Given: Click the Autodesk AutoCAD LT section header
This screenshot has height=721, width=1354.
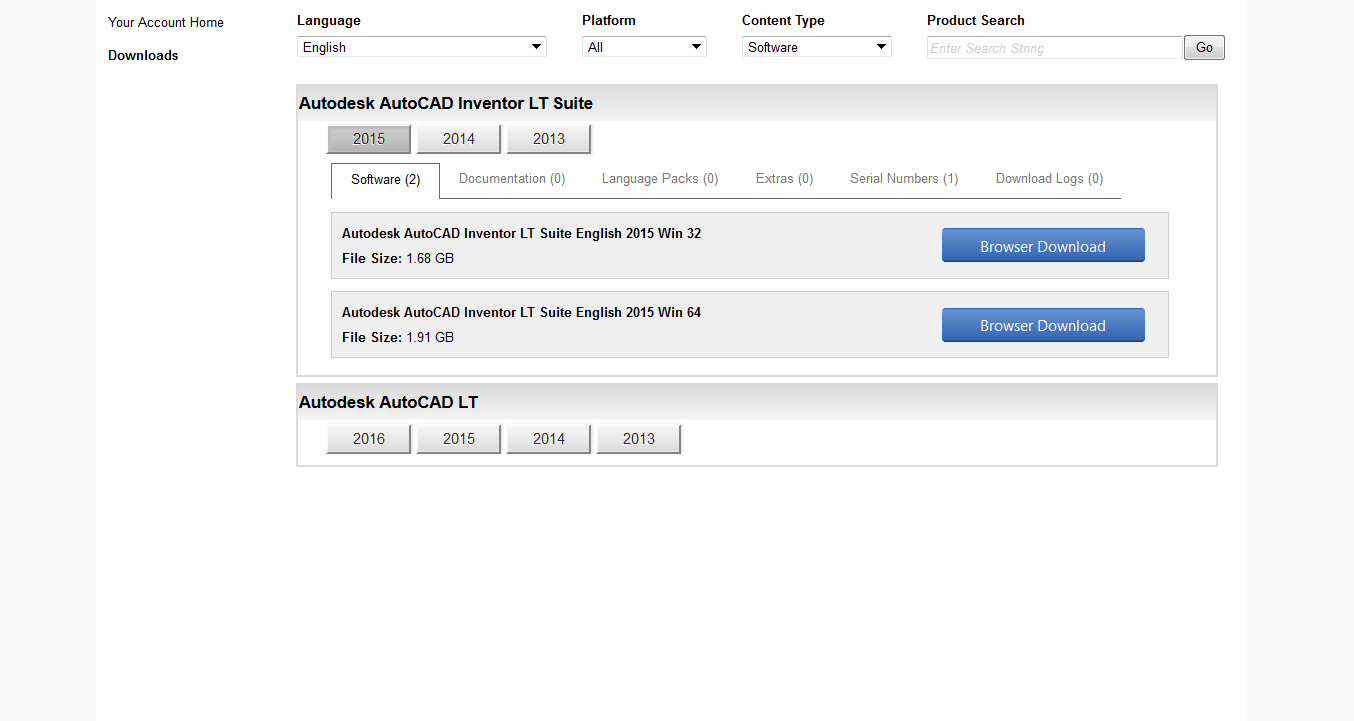Looking at the screenshot, I should point(757,402).
